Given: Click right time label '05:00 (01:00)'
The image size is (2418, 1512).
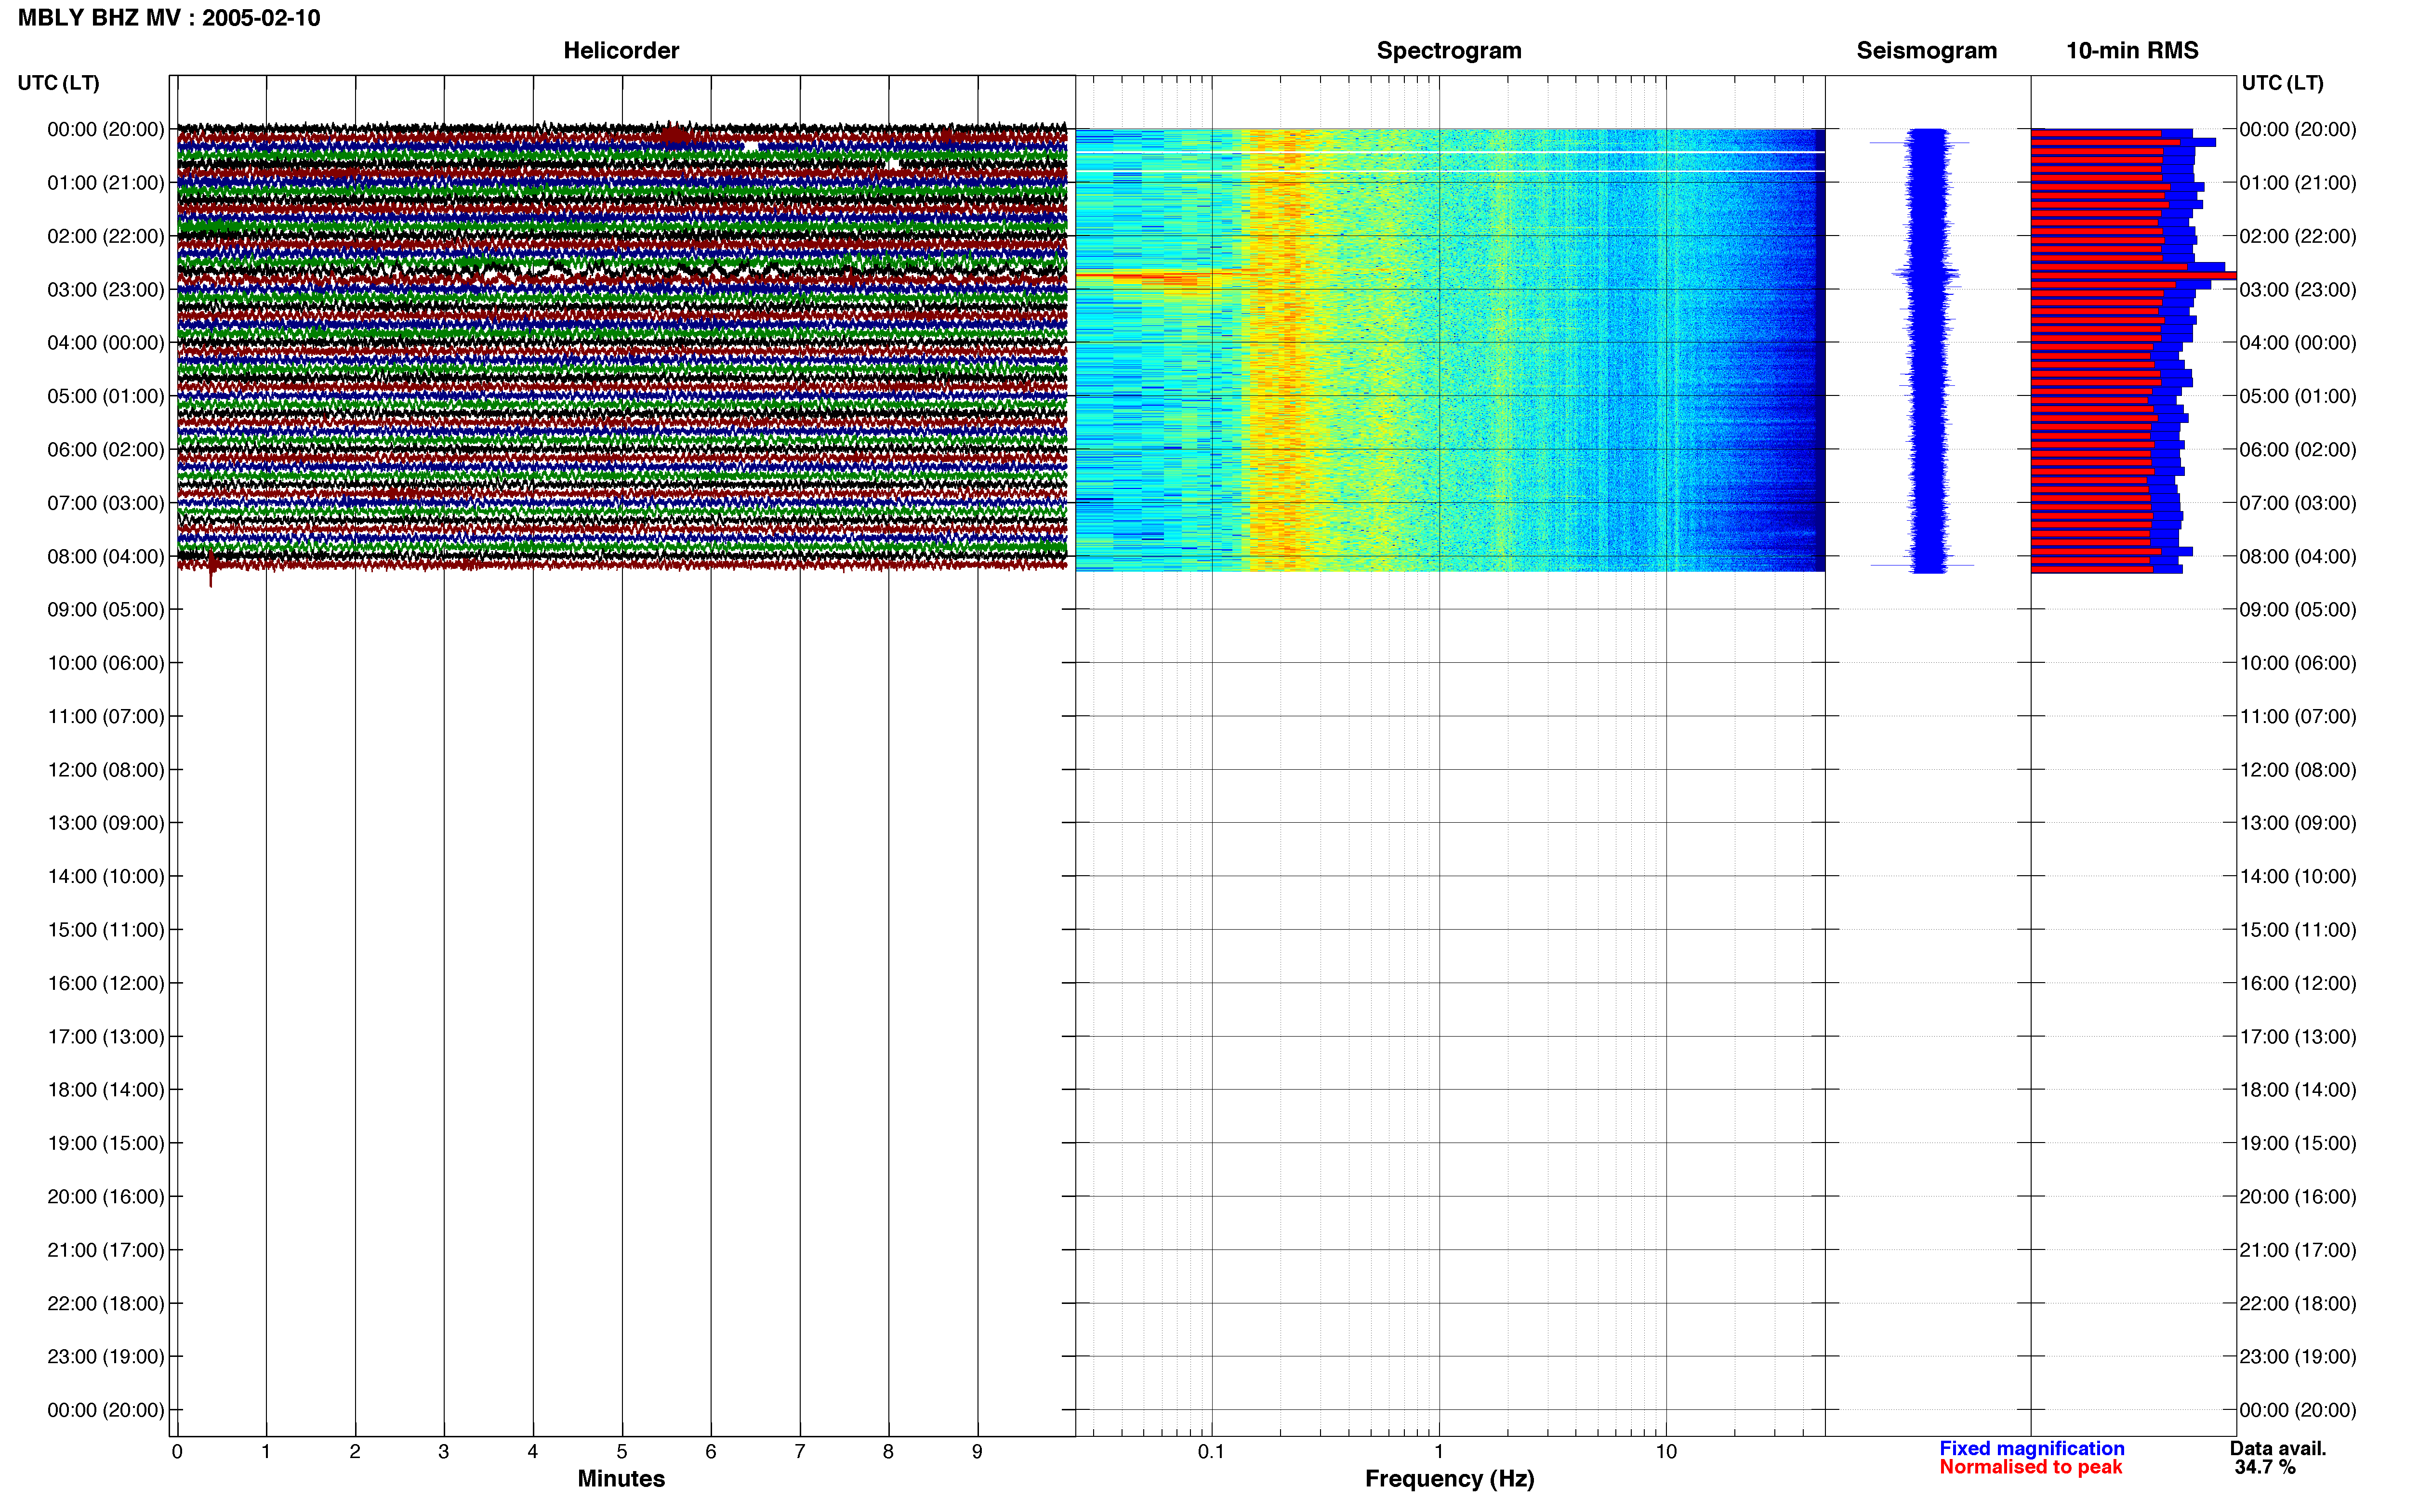Looking at the screenshot, I should coord(2298,397).
